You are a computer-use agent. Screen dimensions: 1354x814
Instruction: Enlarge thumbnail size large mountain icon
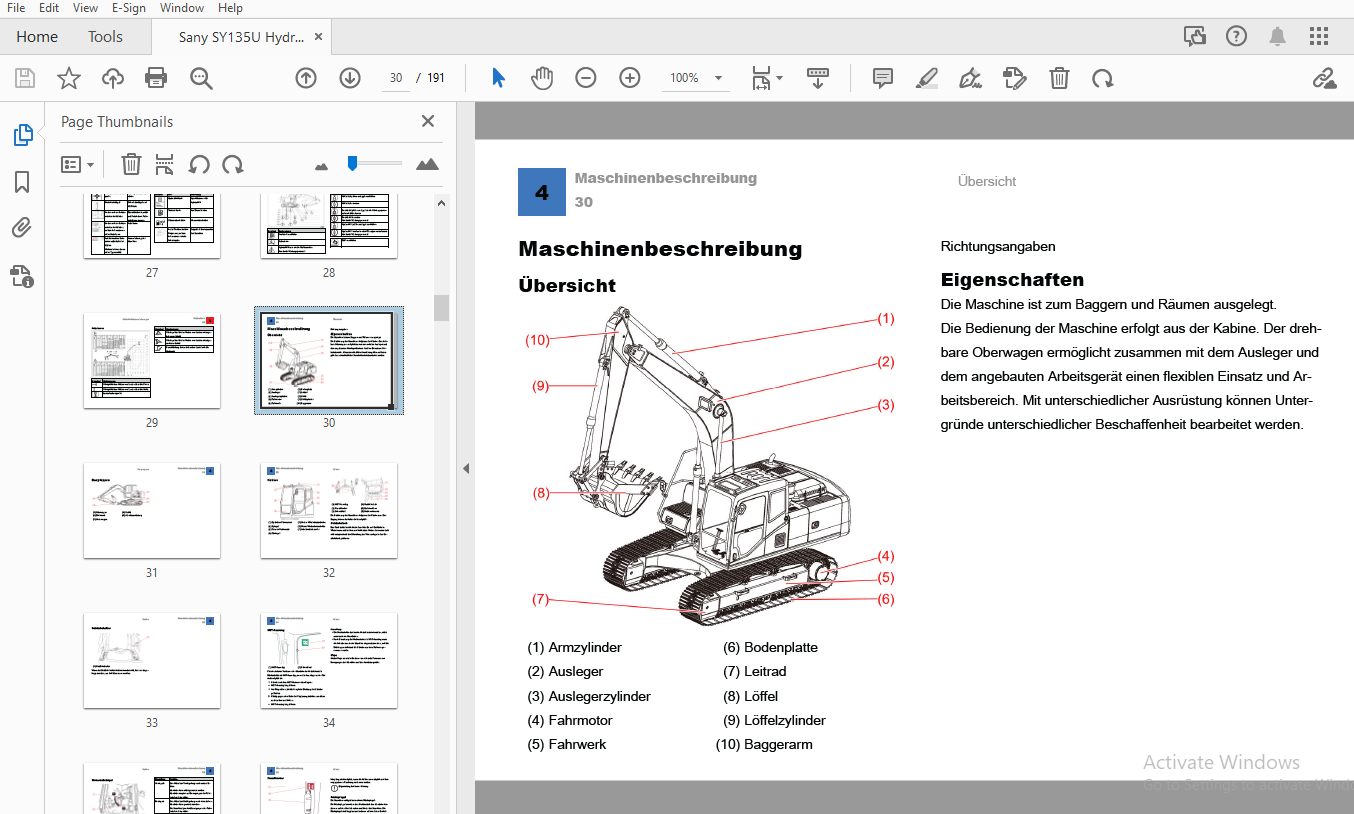pyautogui.click(x=427, y=164)
